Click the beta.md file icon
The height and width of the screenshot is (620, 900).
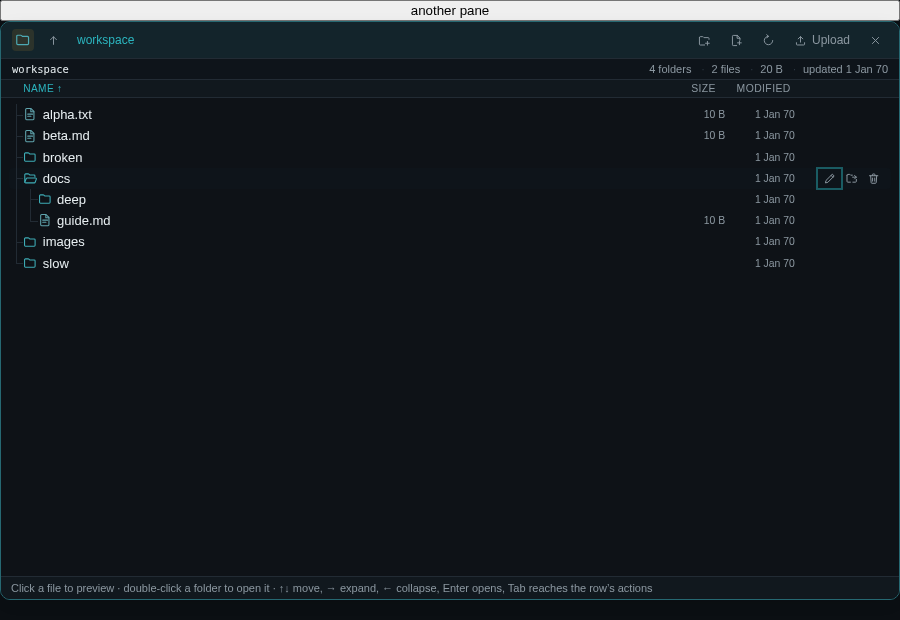click(x=30, y=135)
